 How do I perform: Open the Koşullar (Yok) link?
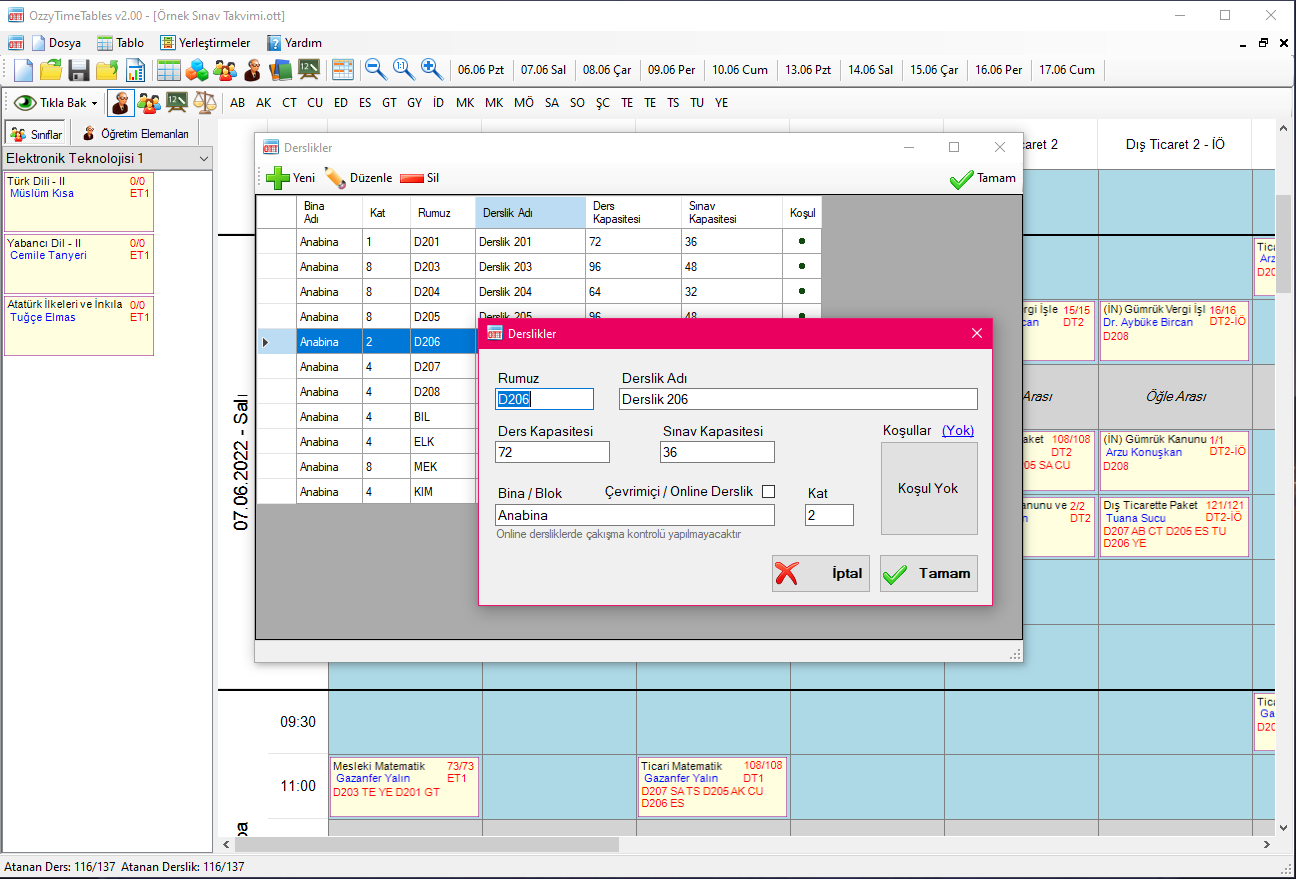tap(957, 430)
